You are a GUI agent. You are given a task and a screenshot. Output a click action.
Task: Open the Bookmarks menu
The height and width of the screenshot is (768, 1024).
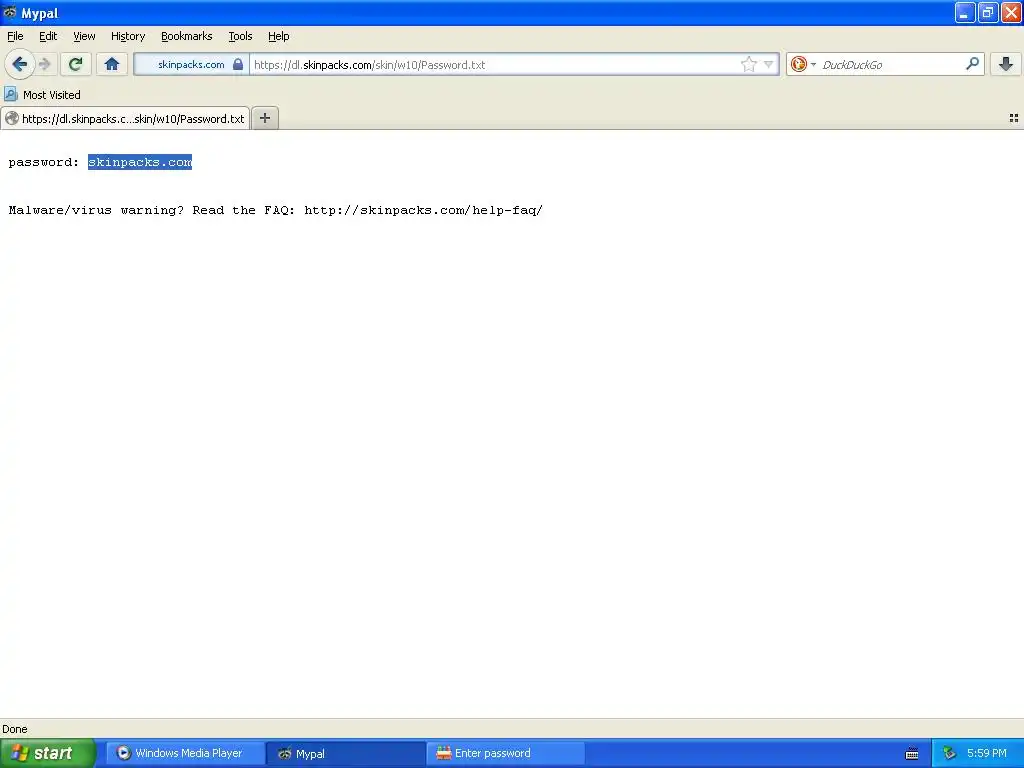pyautogui.click(x=187, y=36)
